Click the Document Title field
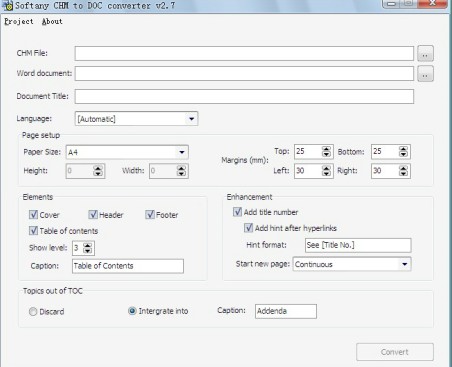The height and width of the screenshot is (367, 452). click(x=244, y=96)
